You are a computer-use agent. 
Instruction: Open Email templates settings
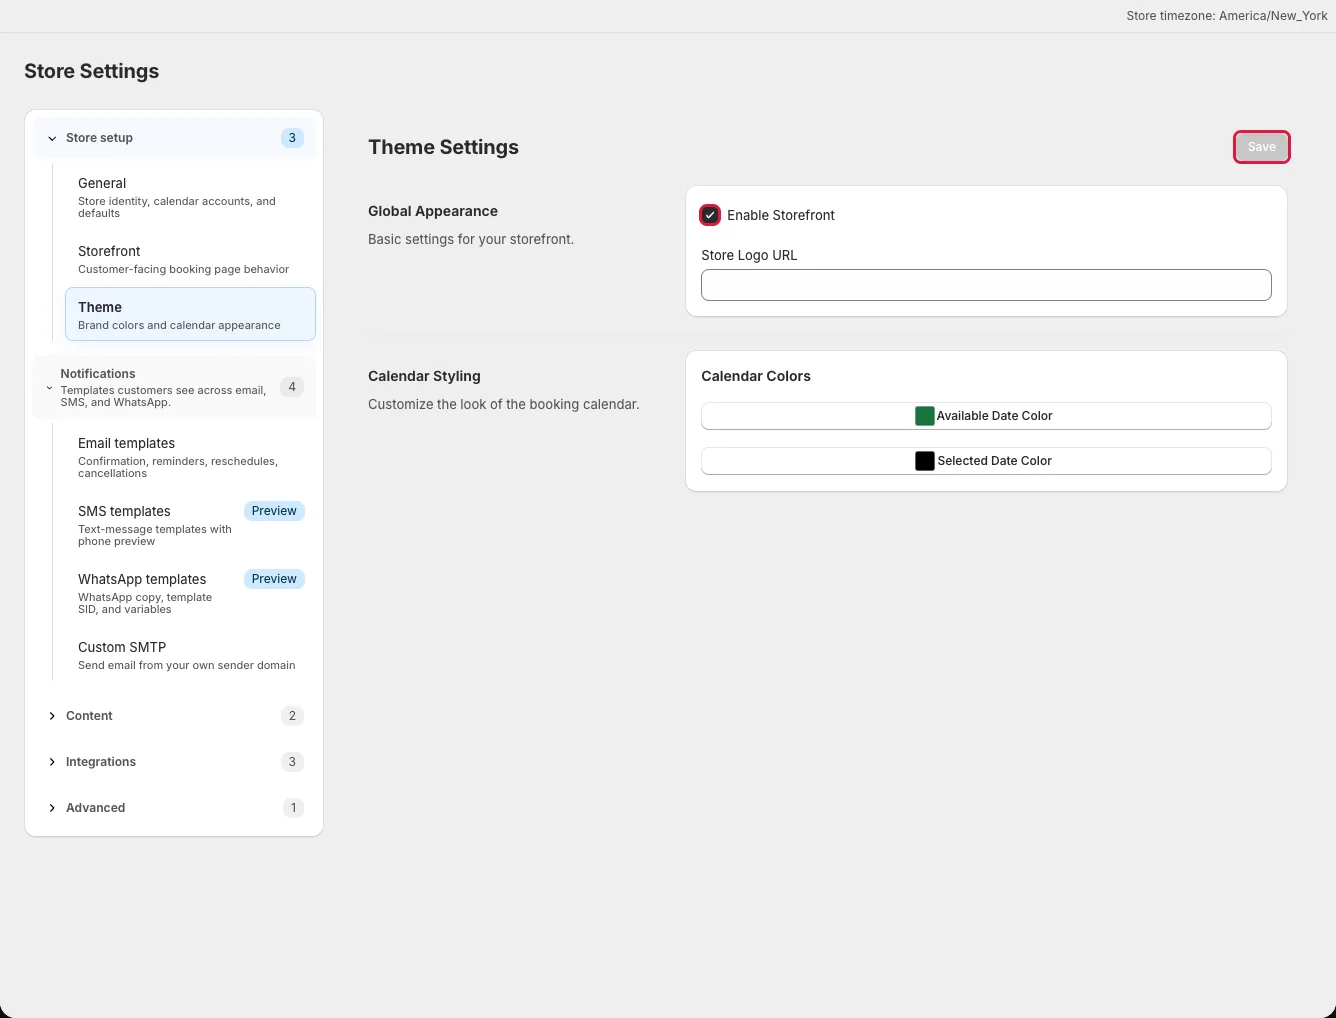click(x=190, y=457)
